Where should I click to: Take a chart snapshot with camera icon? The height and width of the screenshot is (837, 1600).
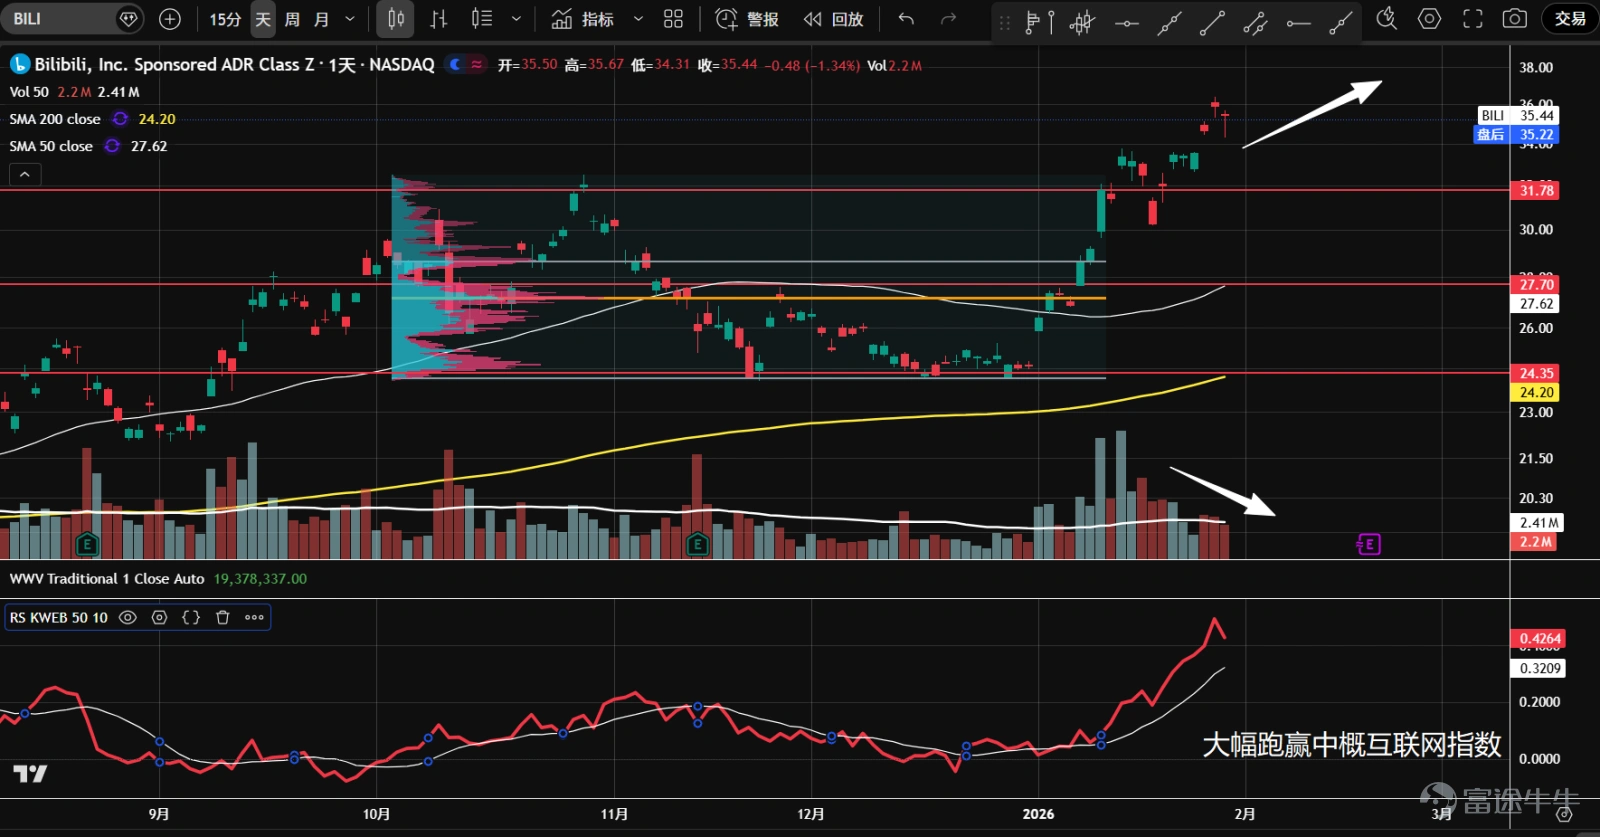pos(1515,19)
